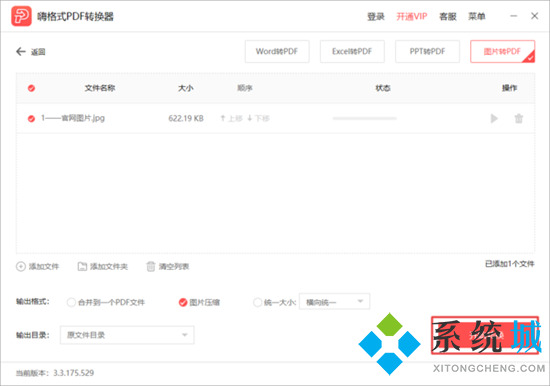Click the 清空列表 trash icon
Screen dimensions: 550x386
(x=150, y=267)
